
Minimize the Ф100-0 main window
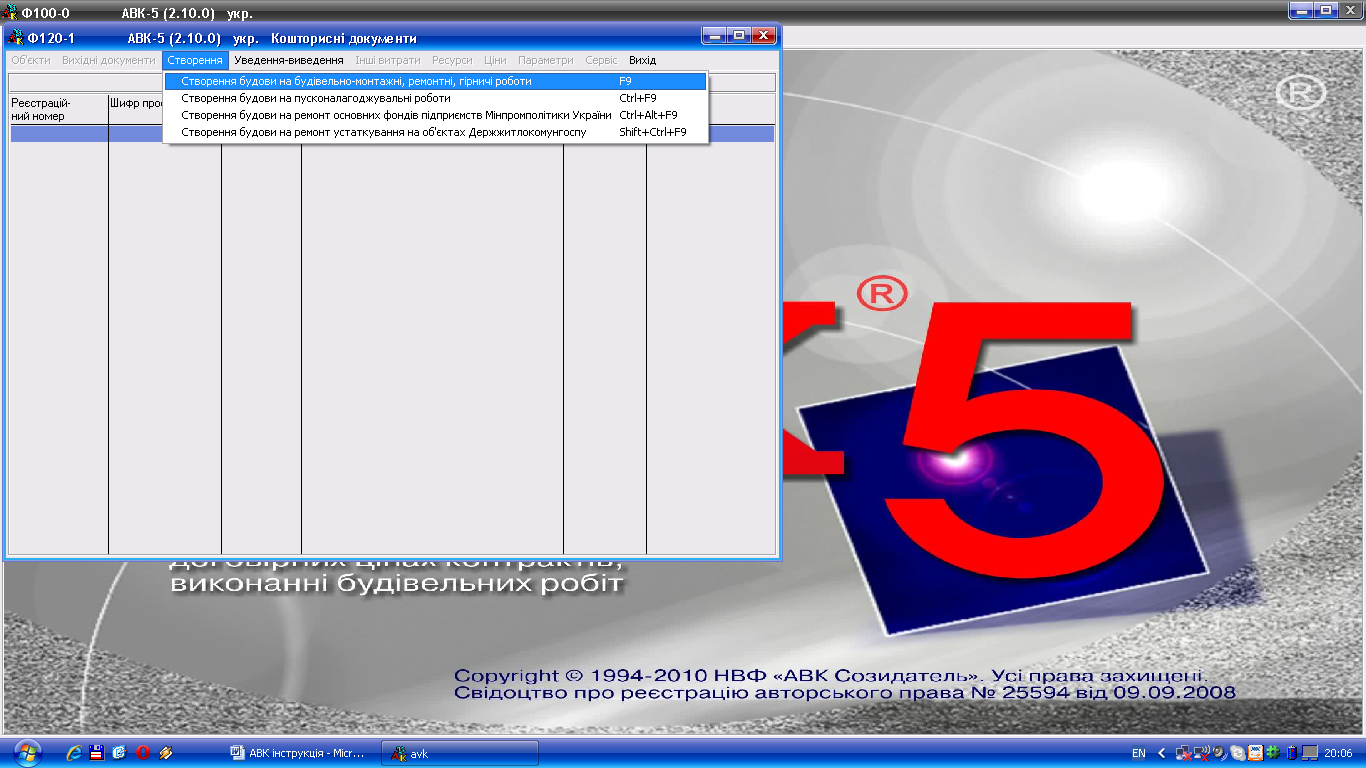point(1302,10)
